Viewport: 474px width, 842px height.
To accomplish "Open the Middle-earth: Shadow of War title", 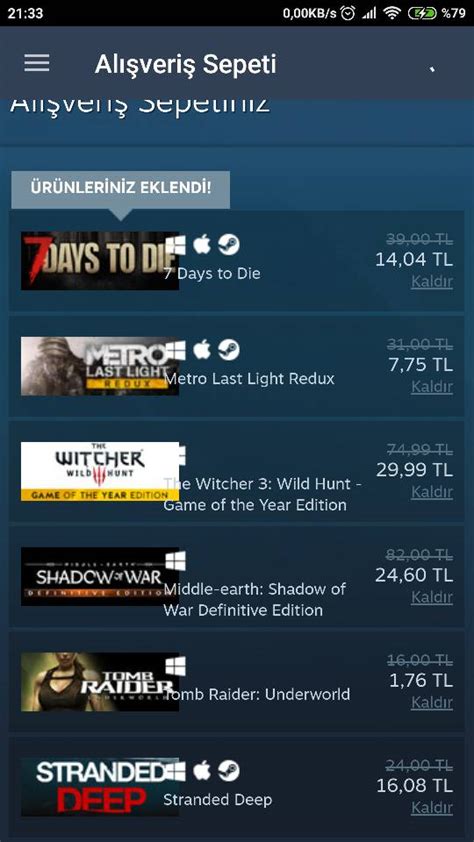I will (x=254, y=600).
